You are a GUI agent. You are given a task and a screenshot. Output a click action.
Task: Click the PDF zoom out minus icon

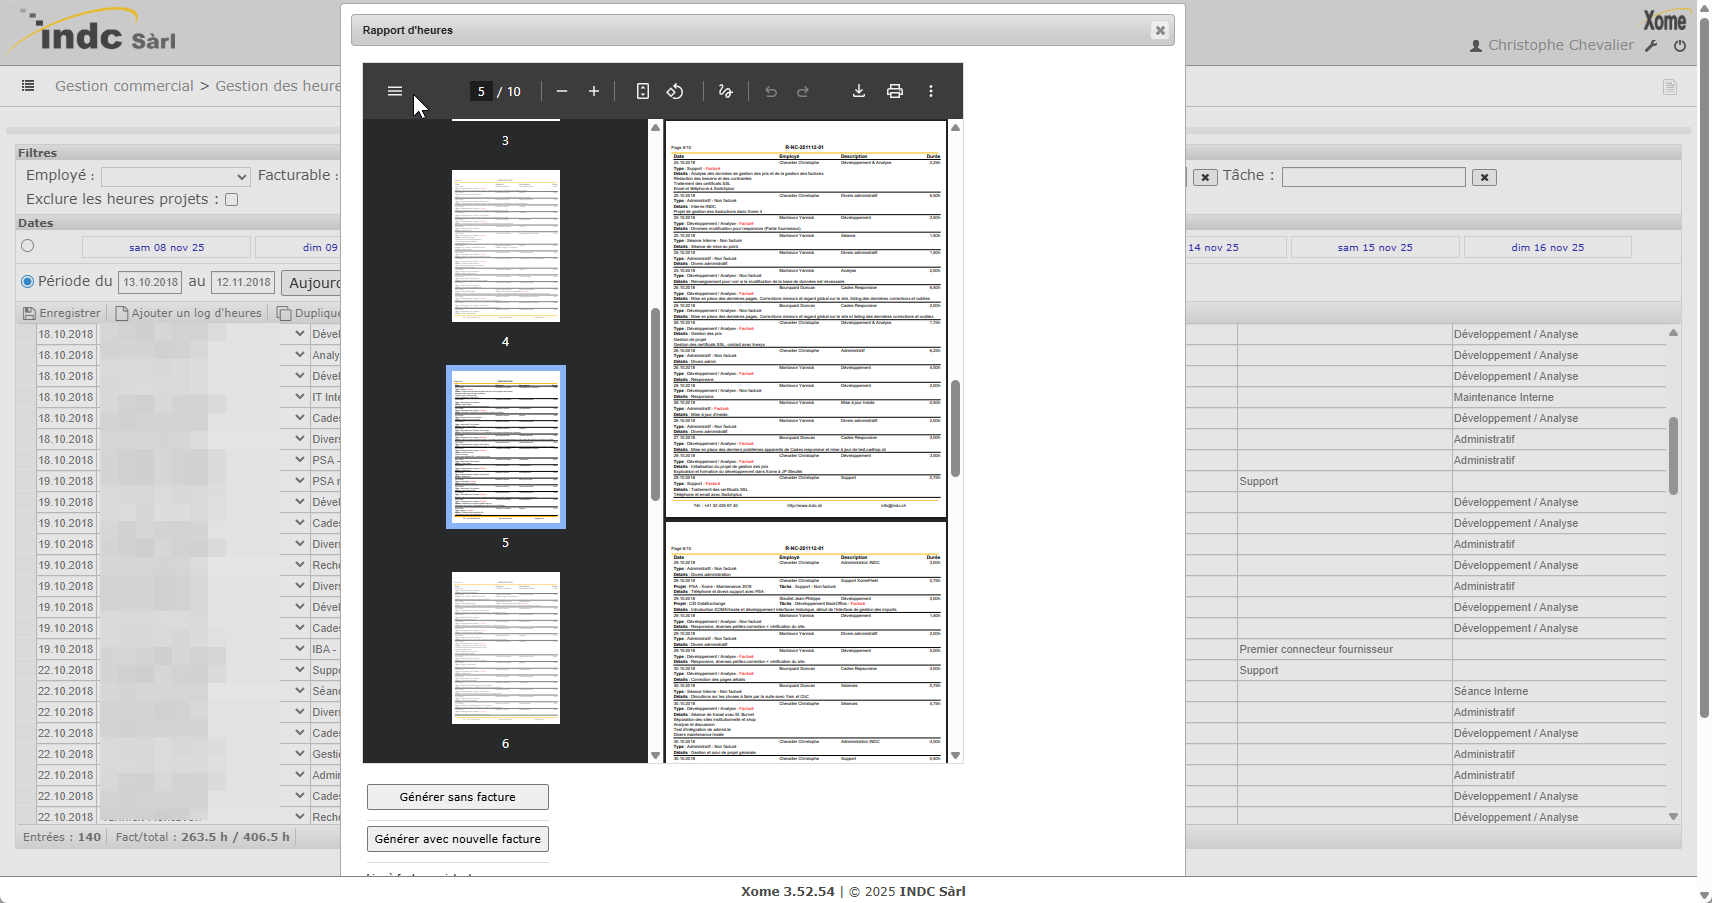[x=562, y=91]
